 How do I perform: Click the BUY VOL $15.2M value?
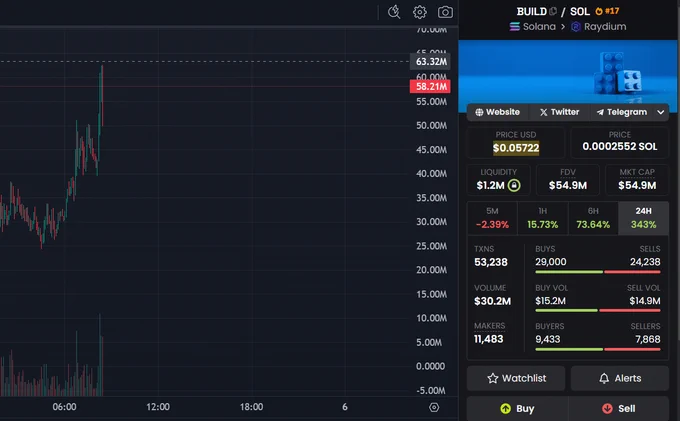coord(550,301)
